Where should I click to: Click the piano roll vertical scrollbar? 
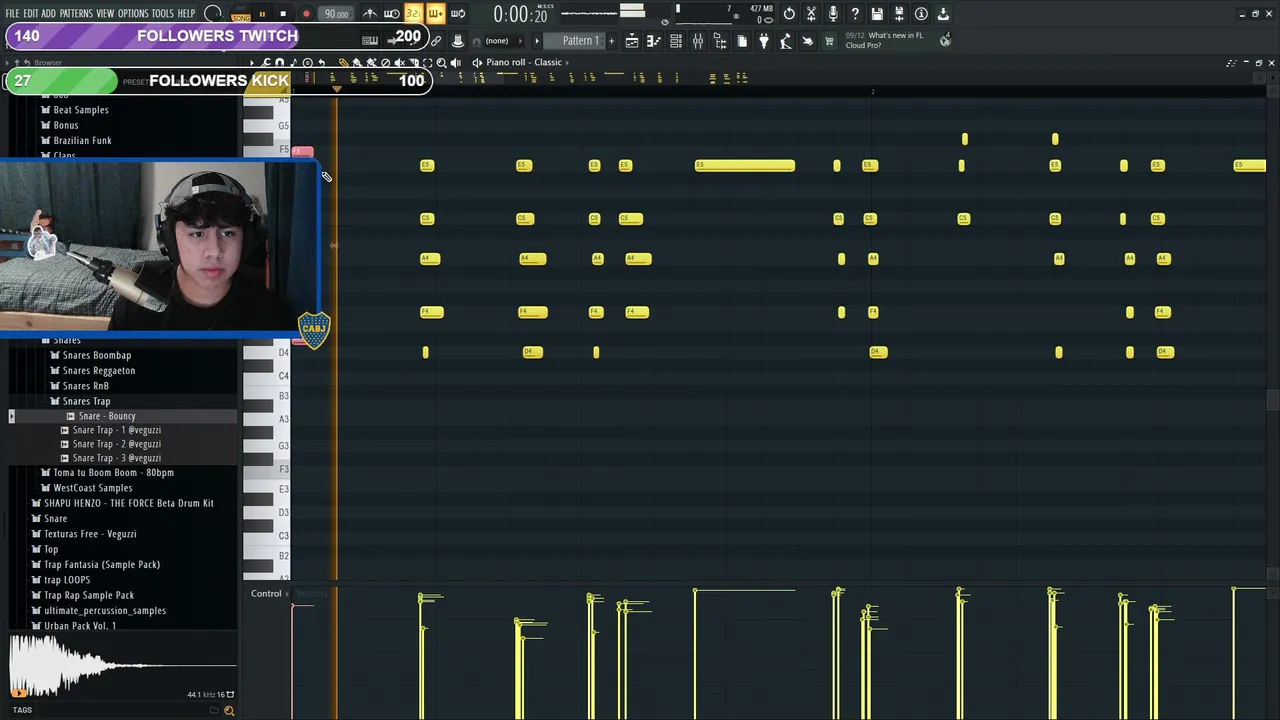click(1272, 400)
